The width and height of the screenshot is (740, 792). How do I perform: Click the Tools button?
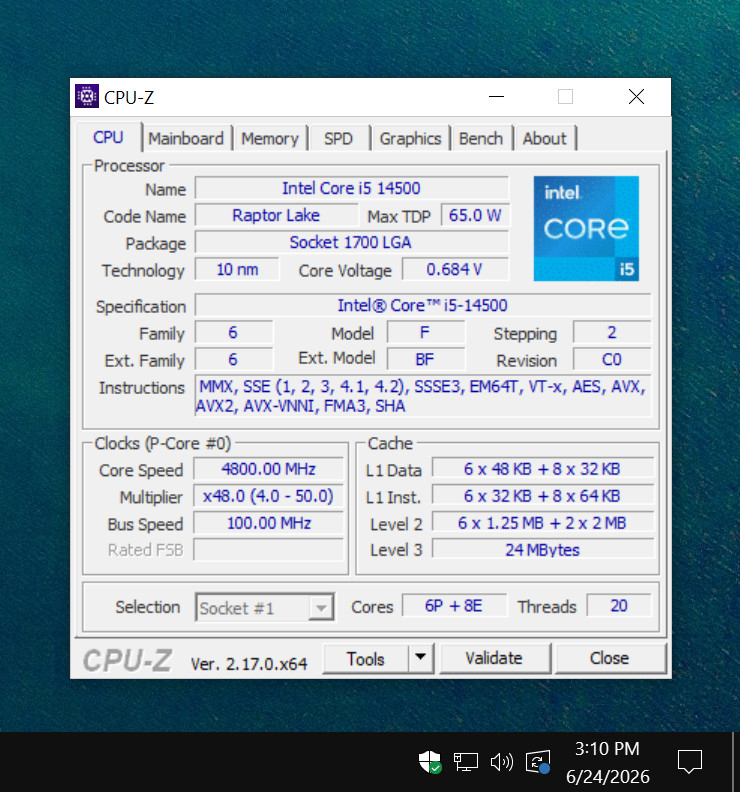click(365, 659)
